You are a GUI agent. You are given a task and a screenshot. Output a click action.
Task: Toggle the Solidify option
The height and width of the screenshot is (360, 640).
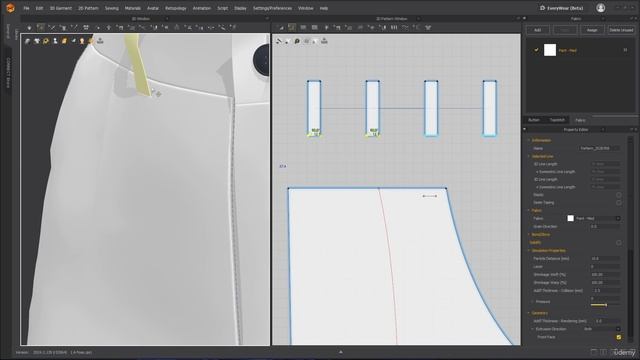click(619, 242)
